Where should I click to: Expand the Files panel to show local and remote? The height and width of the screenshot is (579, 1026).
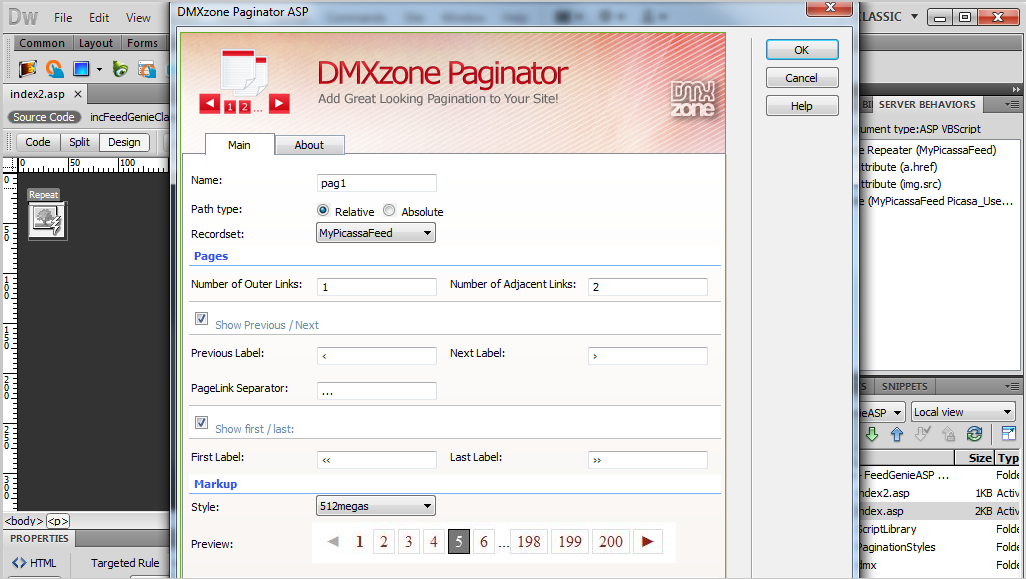pyautogui.click(x=1008, y=433)
